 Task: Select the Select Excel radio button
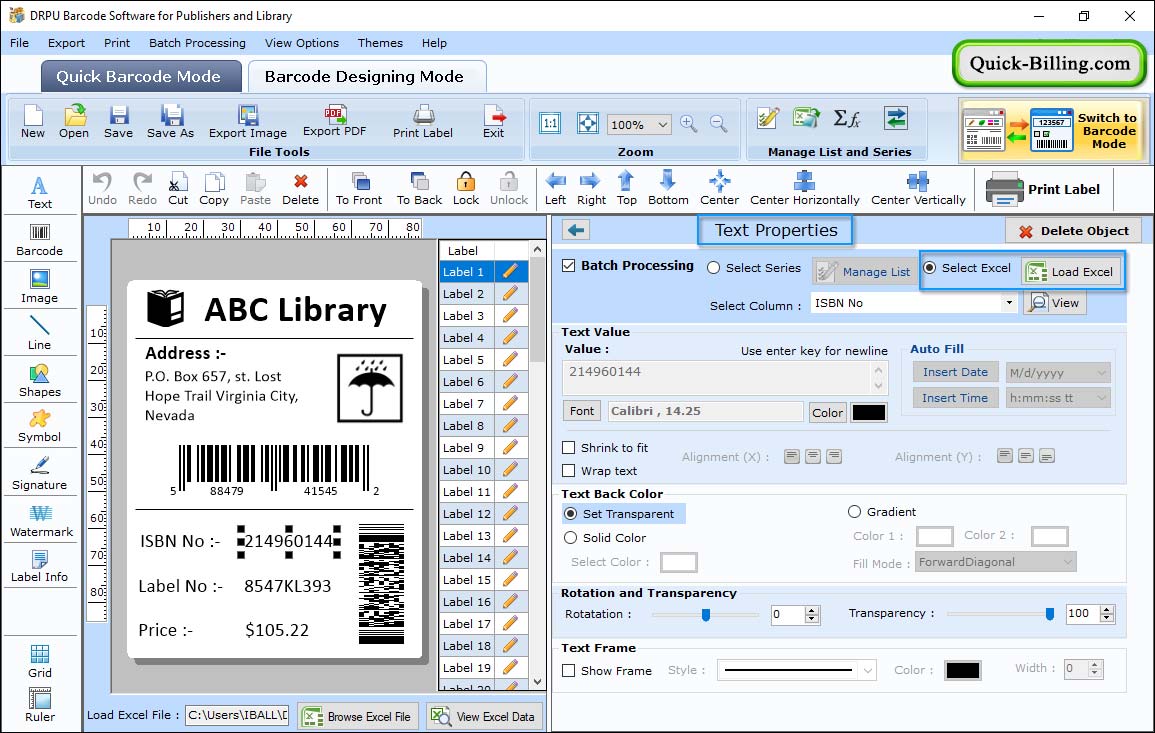[x=930, y=267]
